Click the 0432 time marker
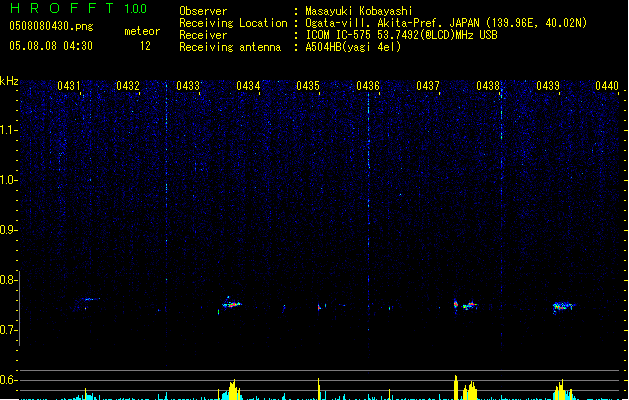 128,86
